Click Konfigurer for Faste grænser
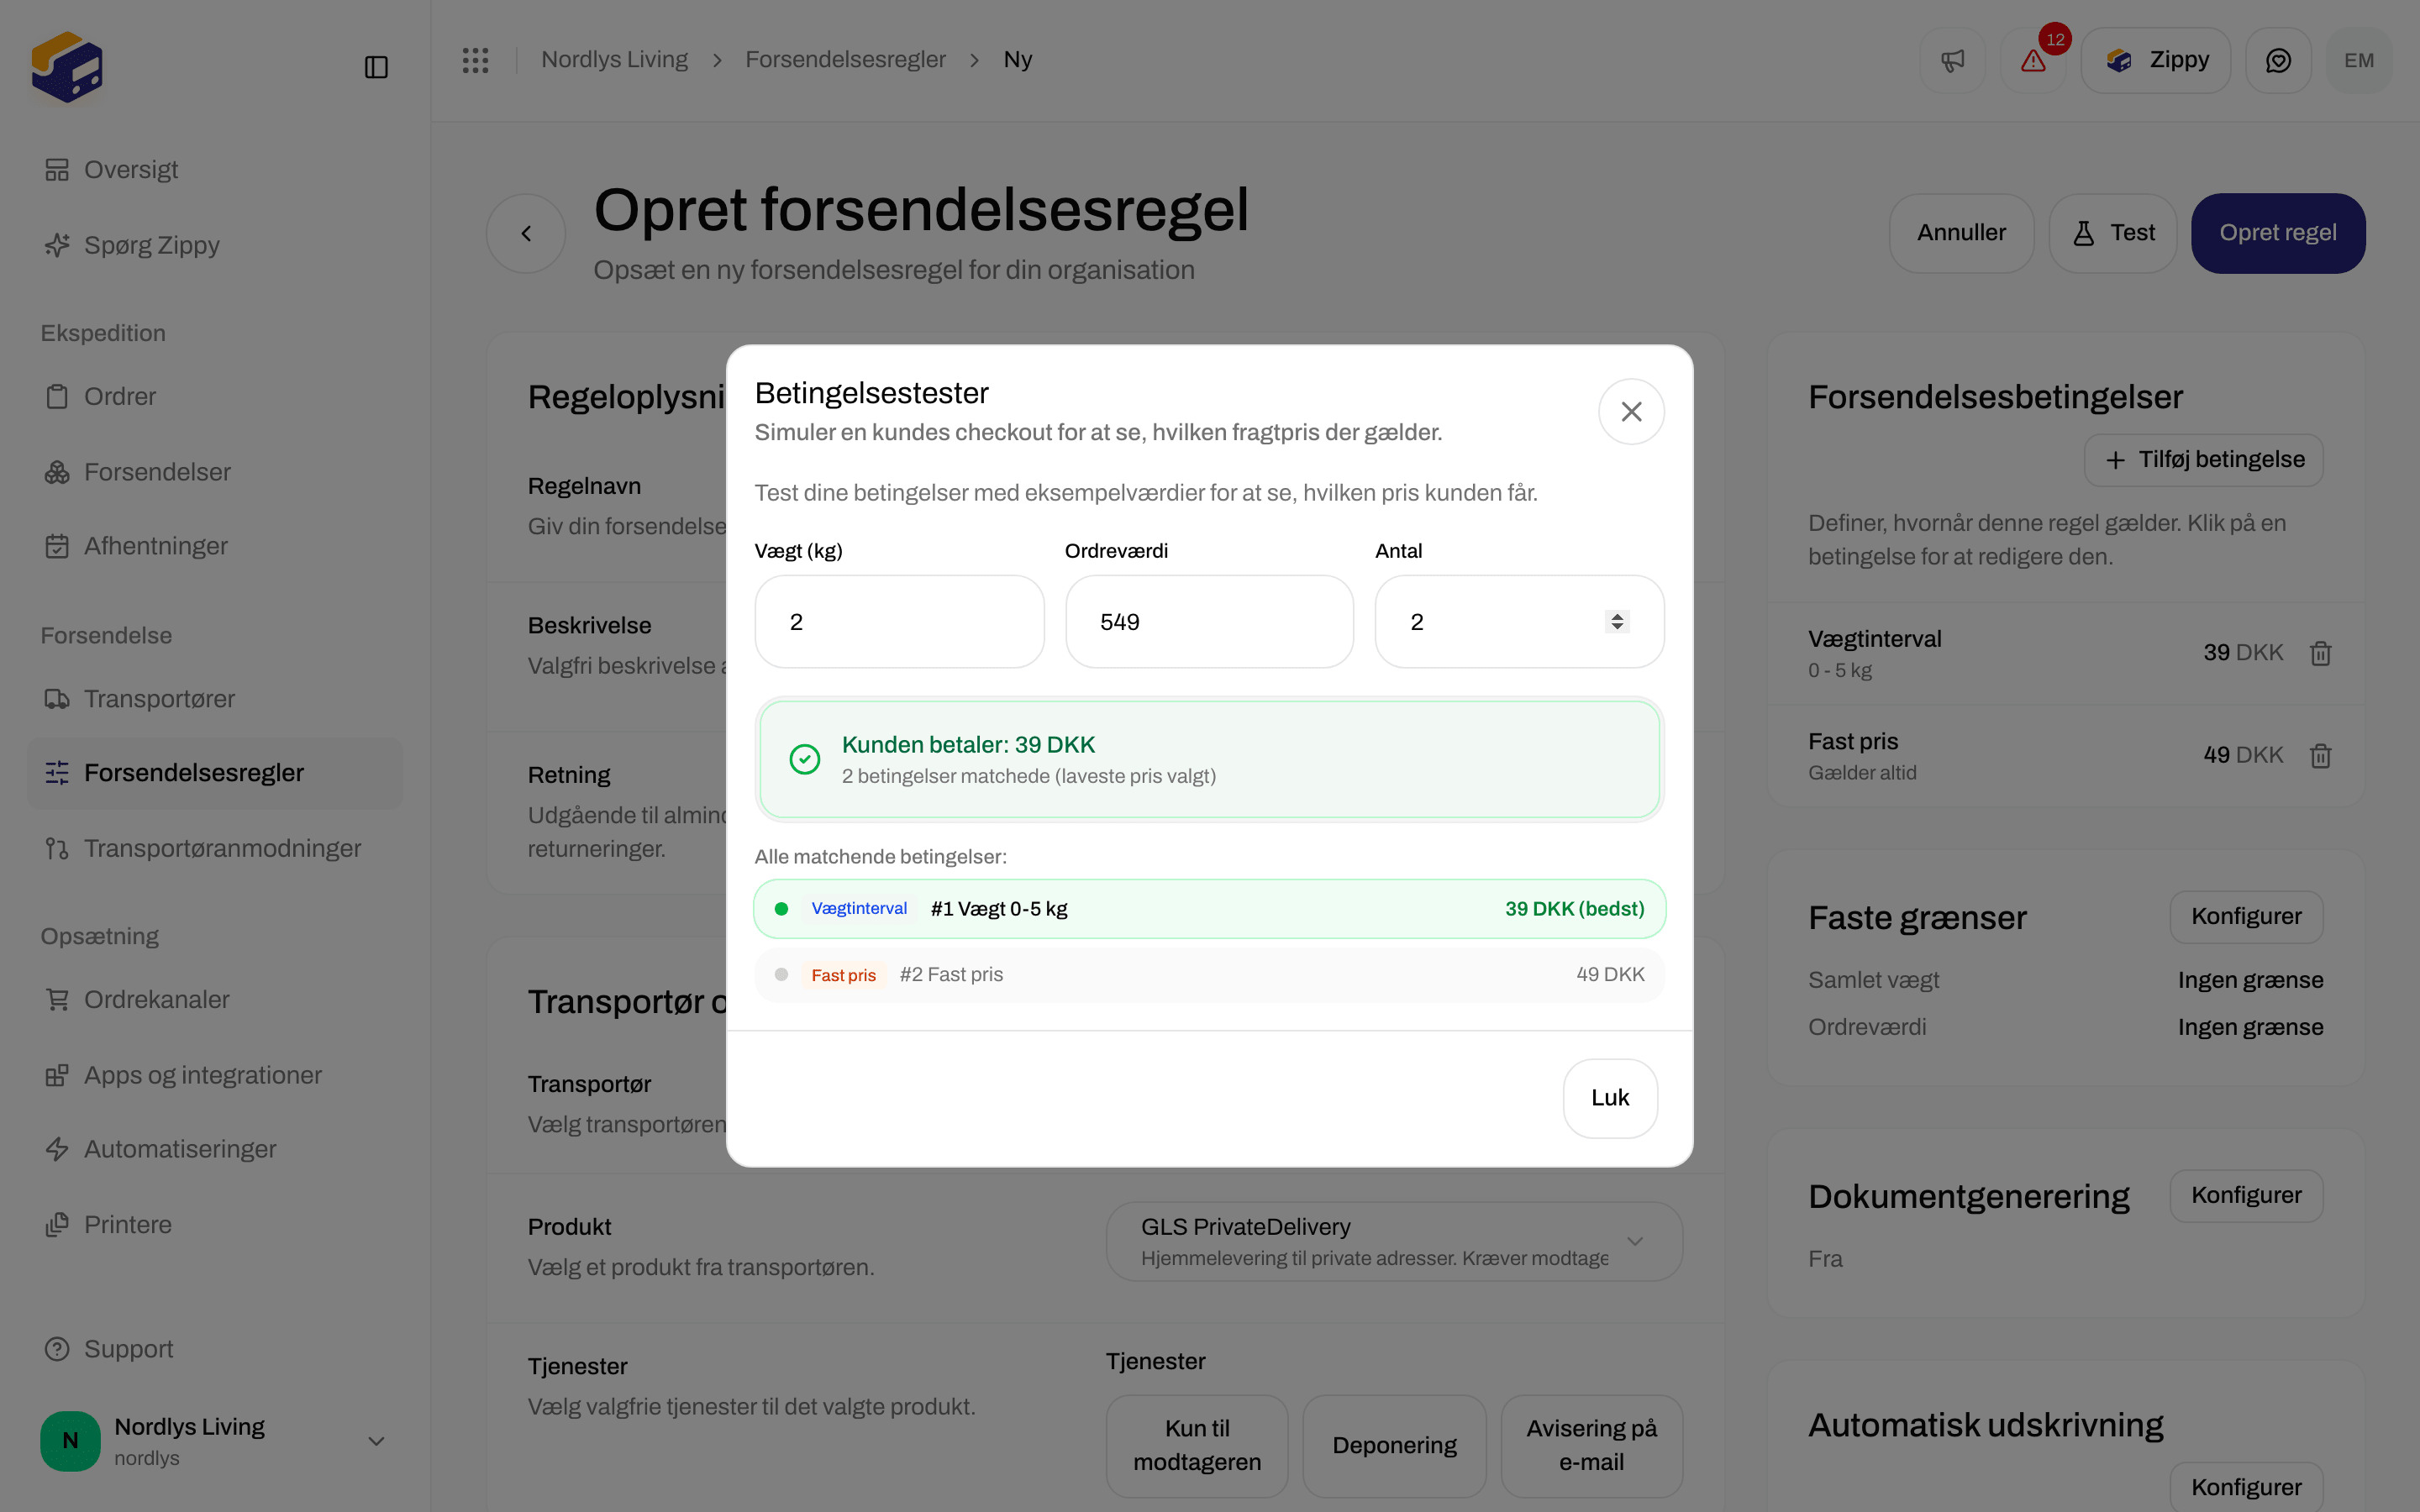Image resolution: width=2420 pixels, height=1512 pixels. [x=2246, y=917]
